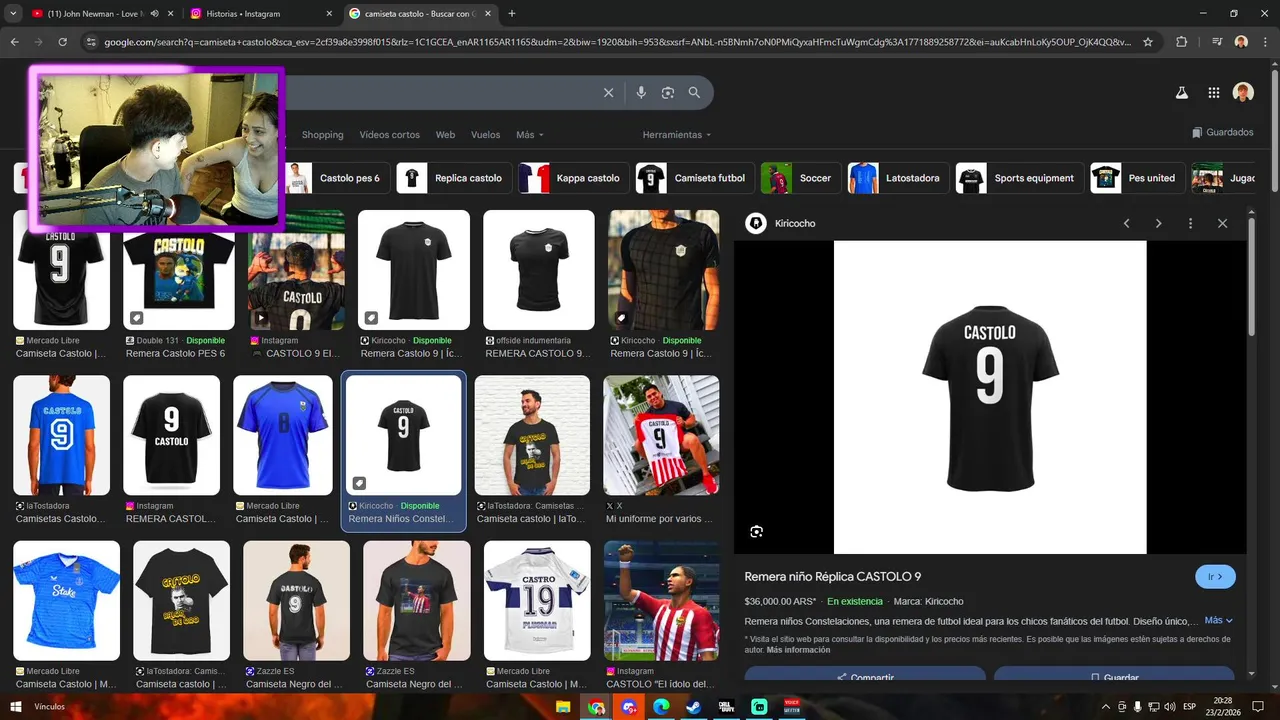Clear the search box with the X icon
The image size is (1280, 720).
pyautogui.click(x=608, y=93)
